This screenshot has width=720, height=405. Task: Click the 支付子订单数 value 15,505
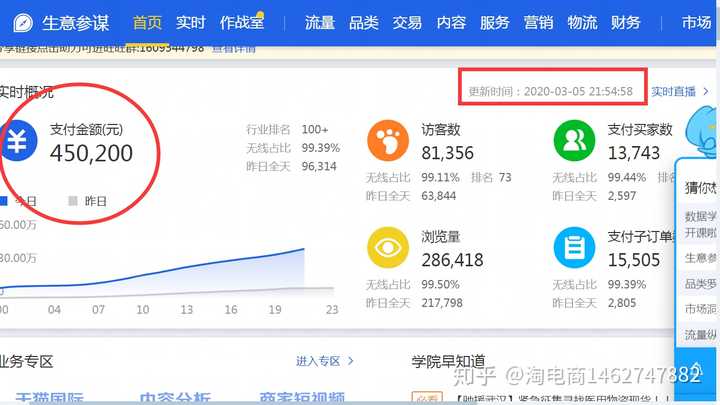(x=634, y=260)
